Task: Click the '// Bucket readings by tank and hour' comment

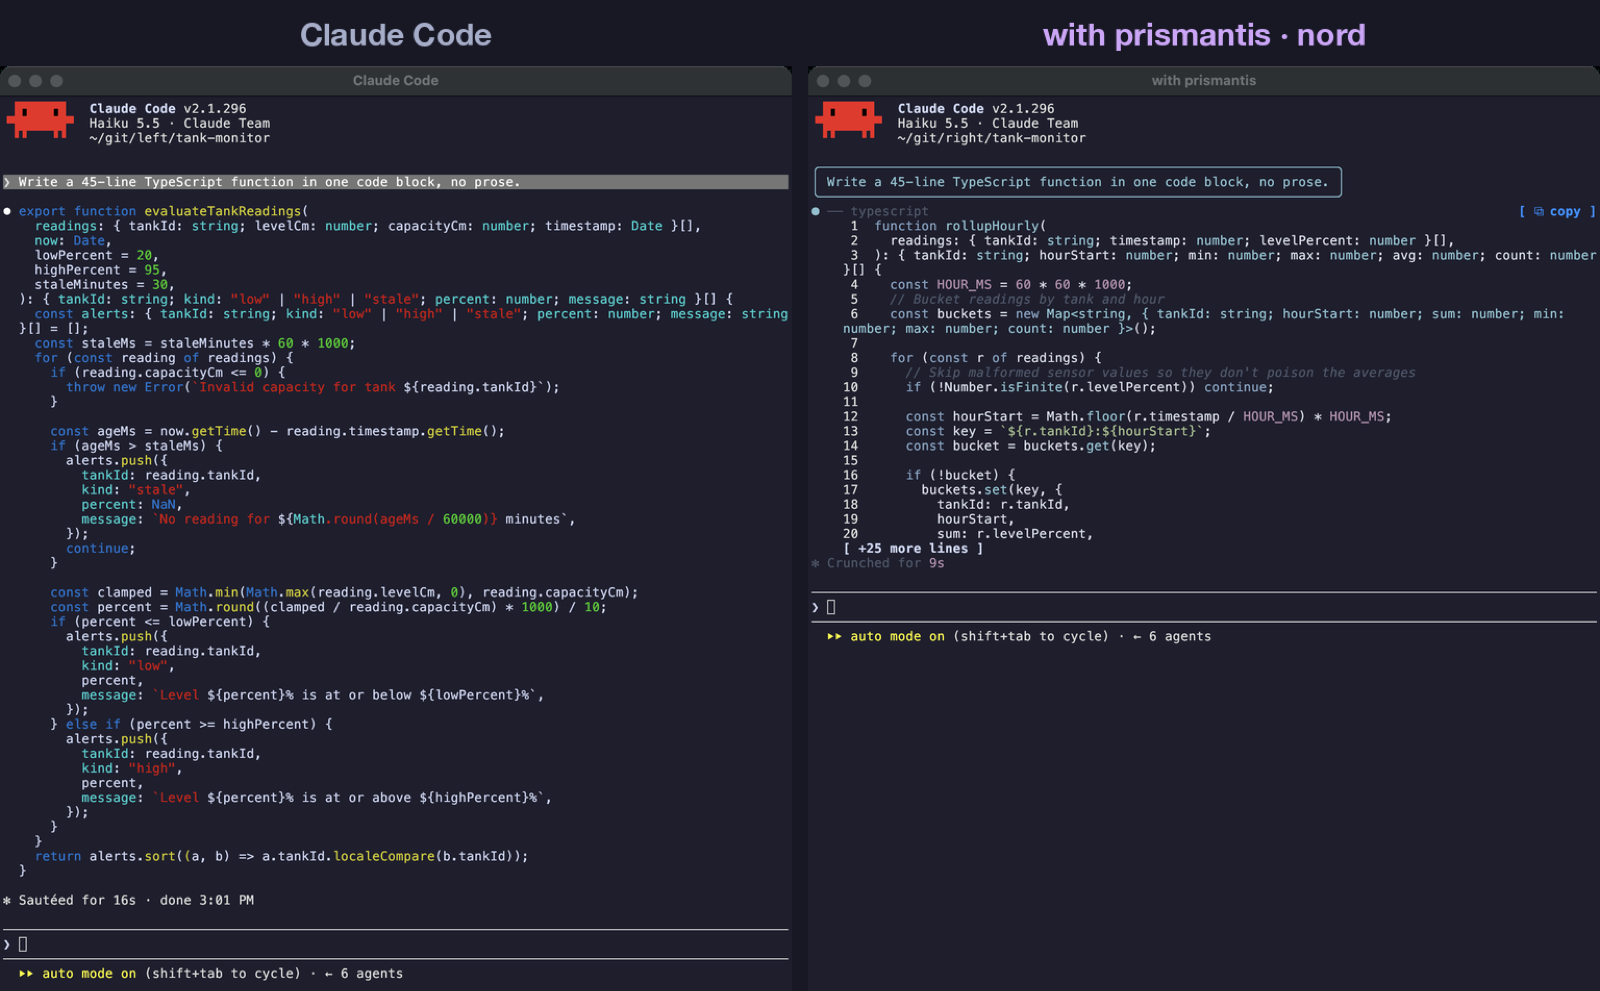Action: [1027, 299]
